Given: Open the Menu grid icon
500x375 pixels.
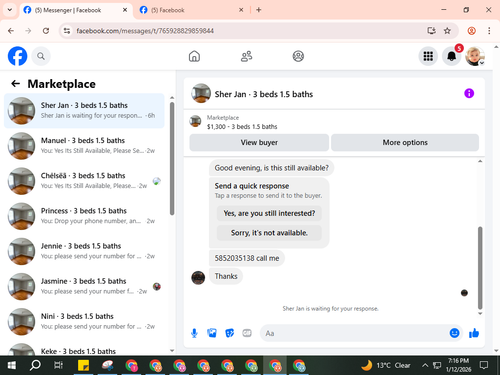Looking at the screenshot, I should click(x=428, y=56).
